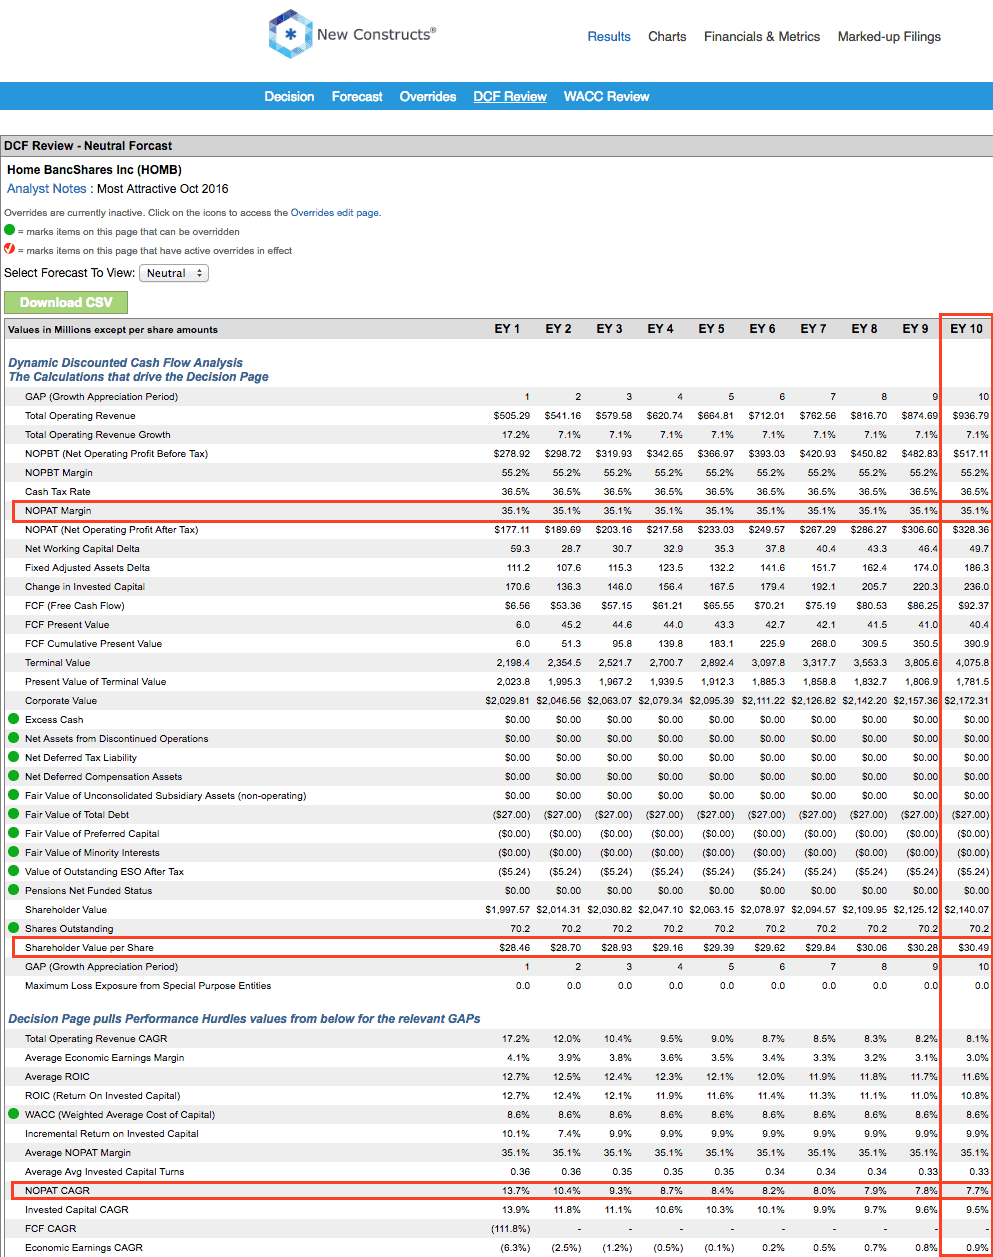Click the $2,172.31 corporate value cell
993x1257 pixels.
966,701
